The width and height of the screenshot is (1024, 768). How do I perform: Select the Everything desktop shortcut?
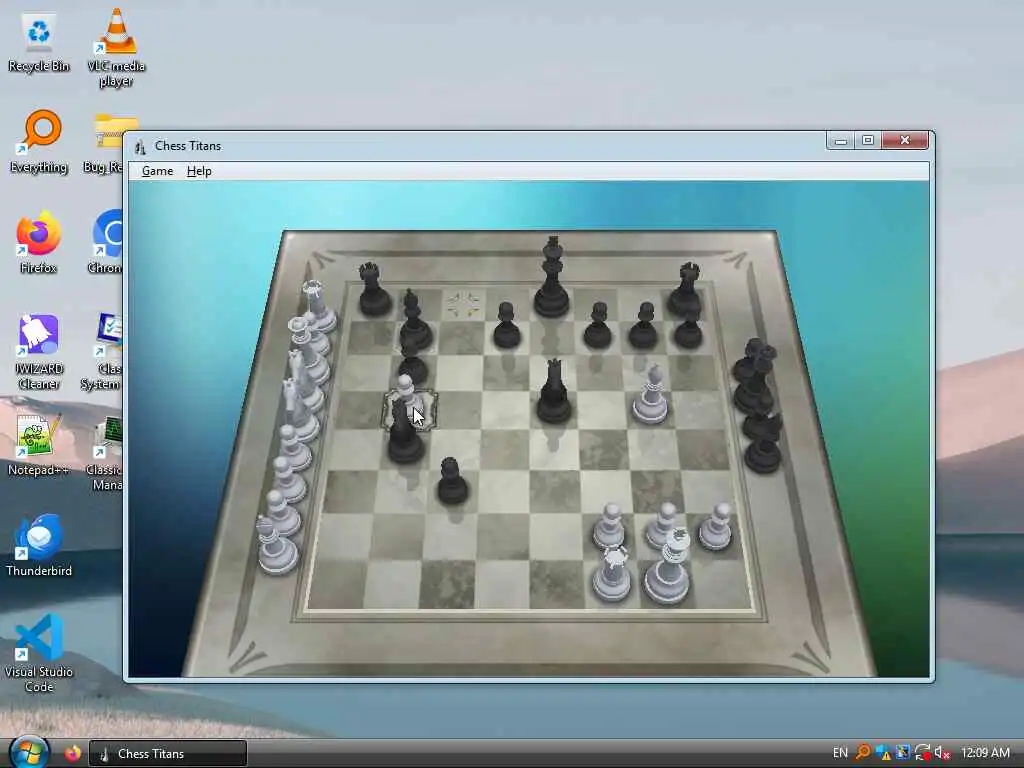[39, 142]
